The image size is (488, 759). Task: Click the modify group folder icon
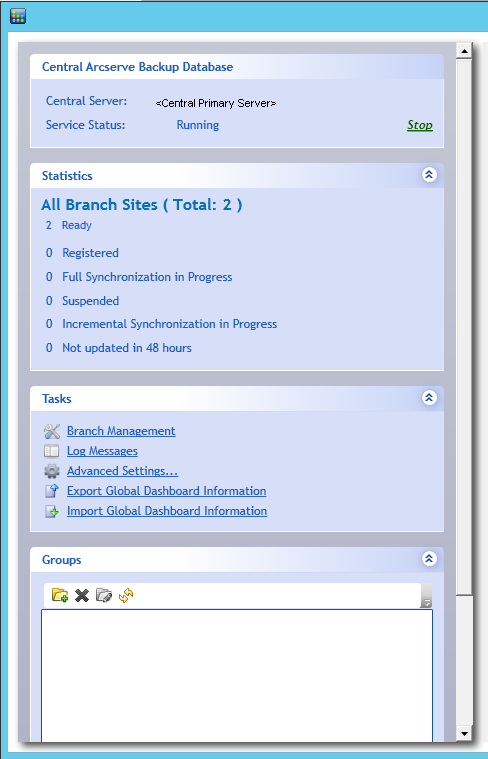tap(104, 595)
